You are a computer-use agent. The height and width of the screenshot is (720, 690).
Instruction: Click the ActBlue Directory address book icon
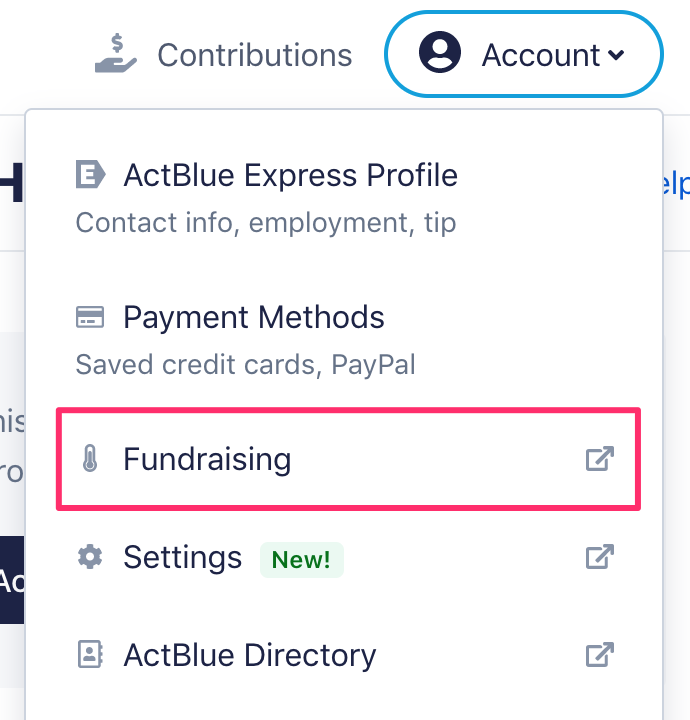pos(91,656)
